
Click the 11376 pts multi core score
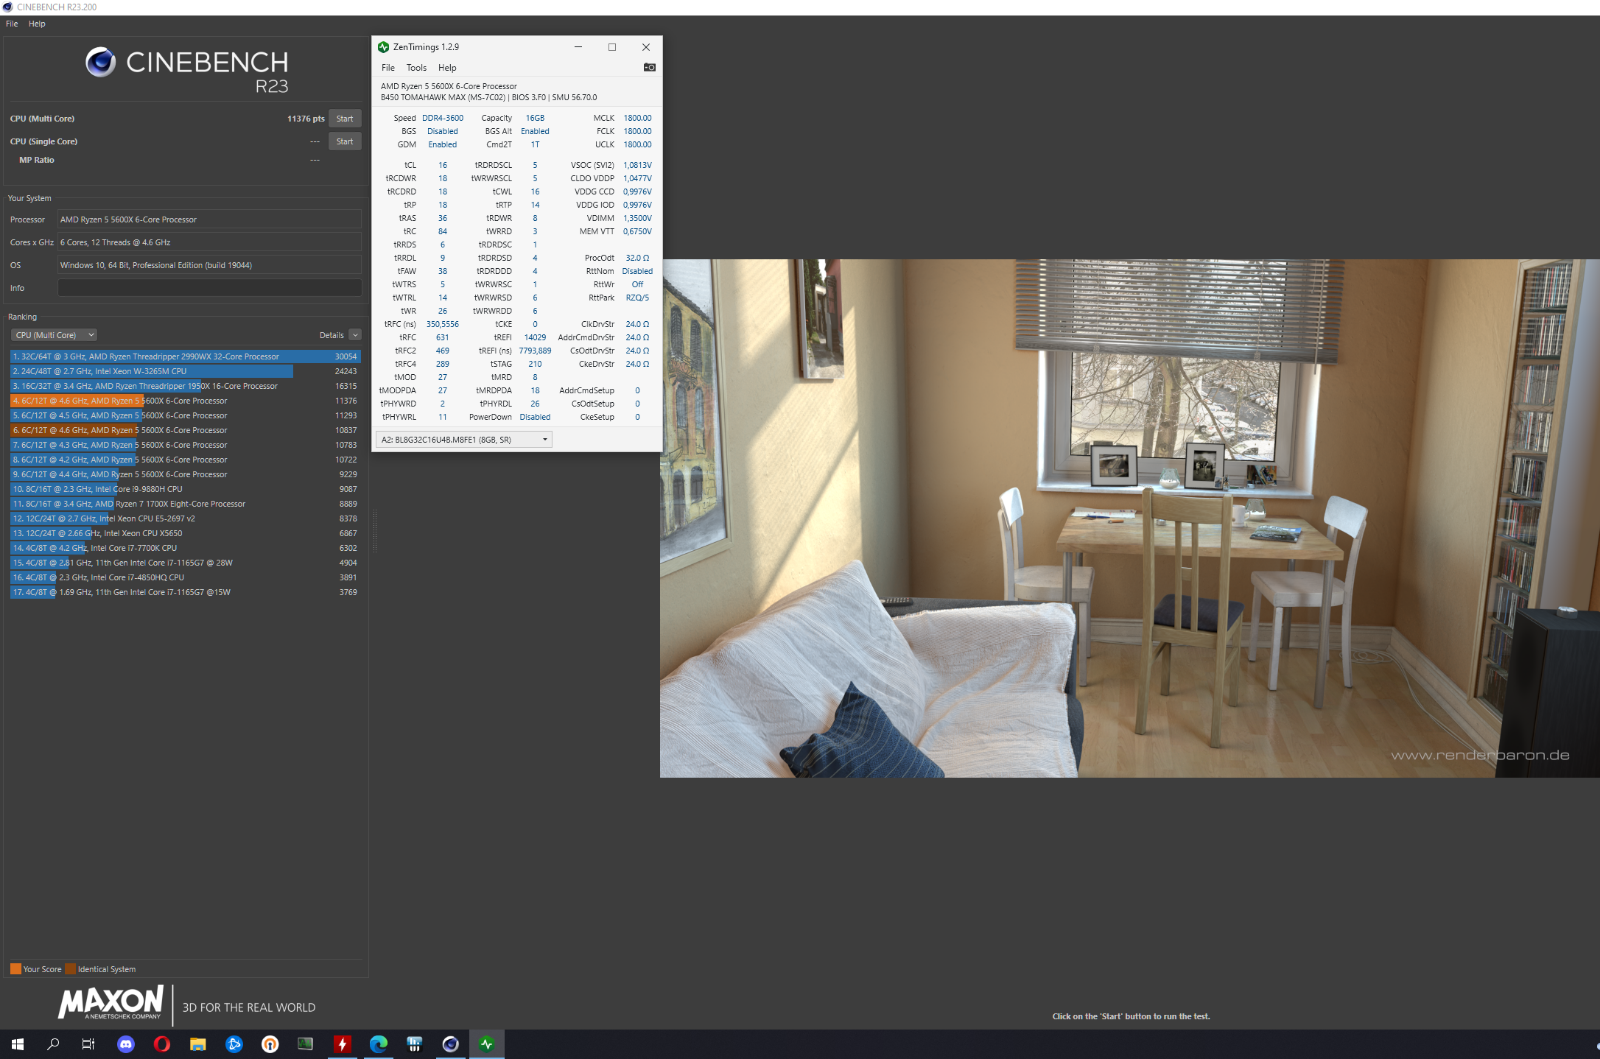tap(306, 119)
